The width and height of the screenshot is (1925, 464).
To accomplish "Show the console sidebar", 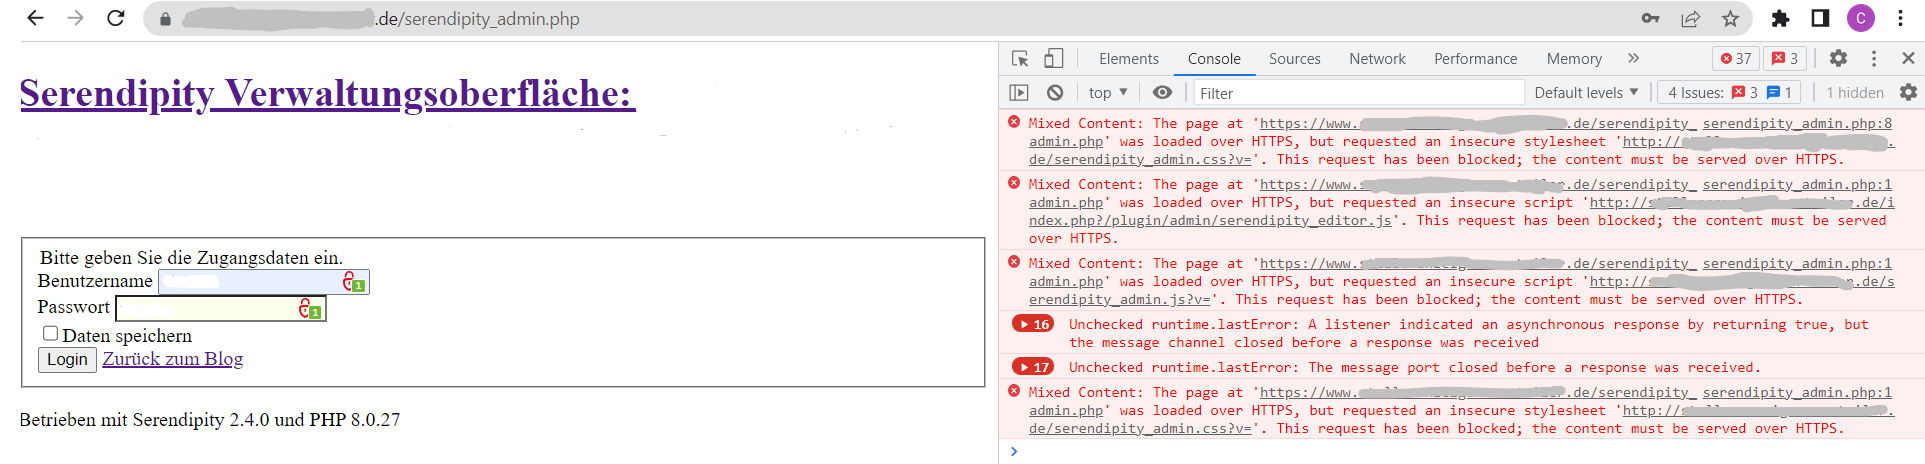I will (1019, 93).
